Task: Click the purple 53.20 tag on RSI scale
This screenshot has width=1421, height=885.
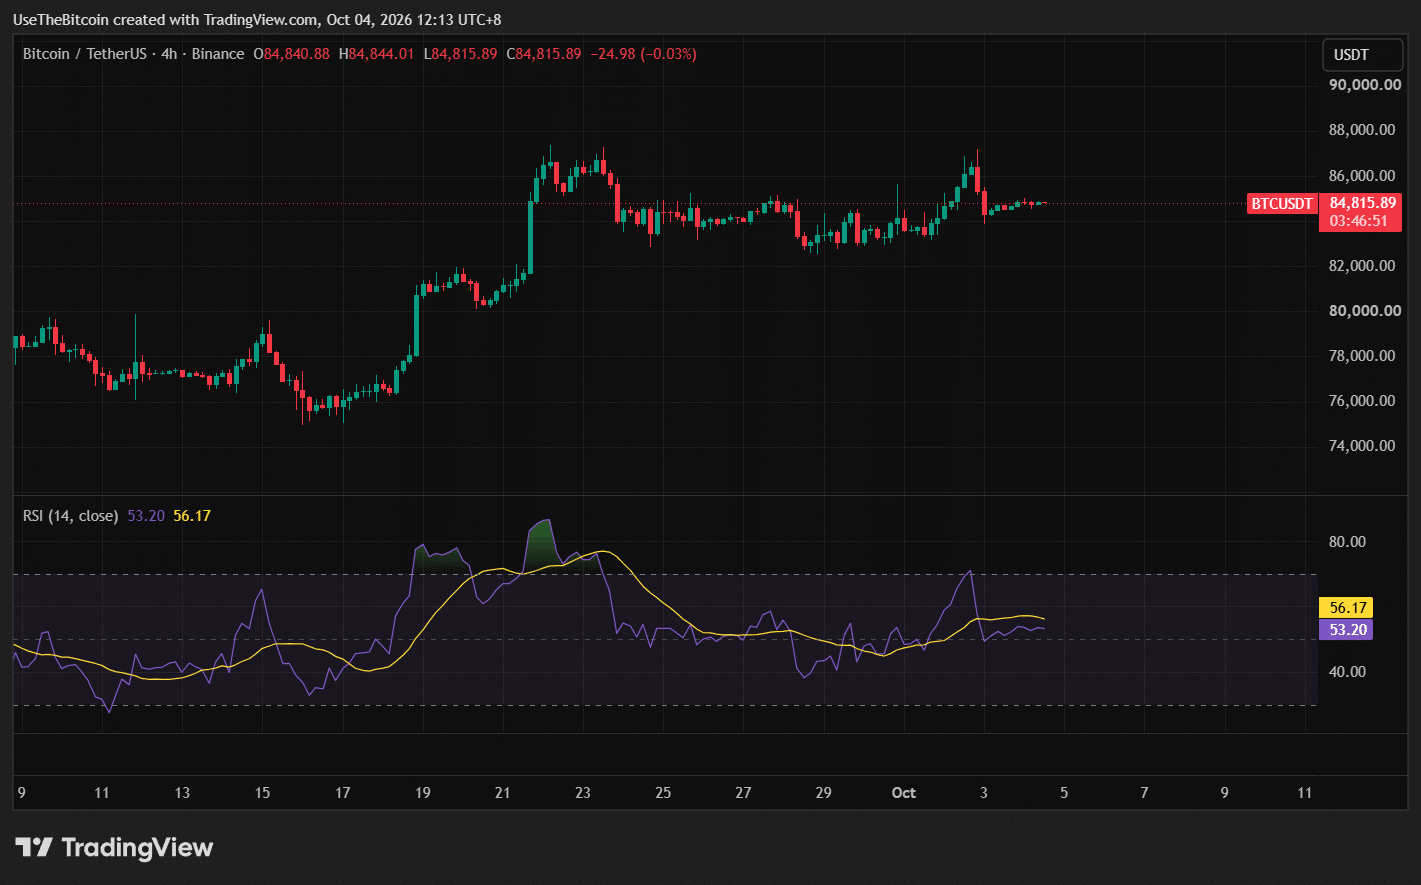Action: click(1346, 630)
